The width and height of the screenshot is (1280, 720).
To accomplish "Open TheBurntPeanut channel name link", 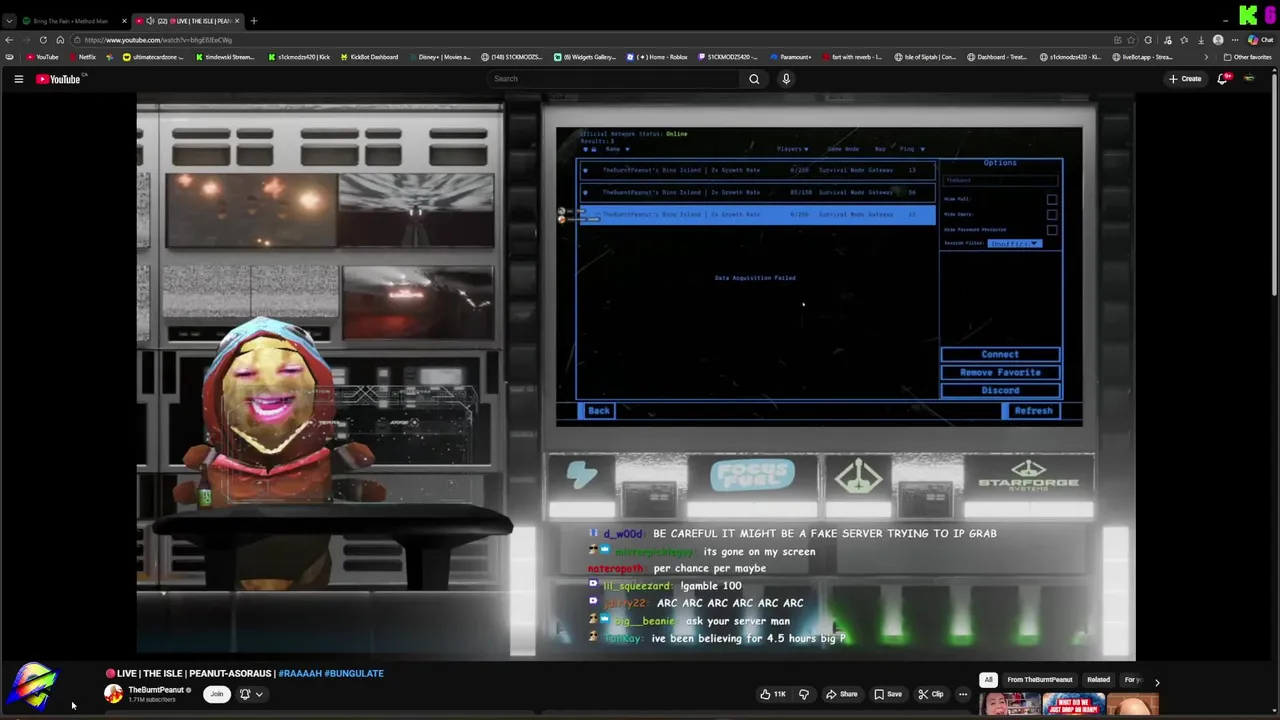I will 155,690.
